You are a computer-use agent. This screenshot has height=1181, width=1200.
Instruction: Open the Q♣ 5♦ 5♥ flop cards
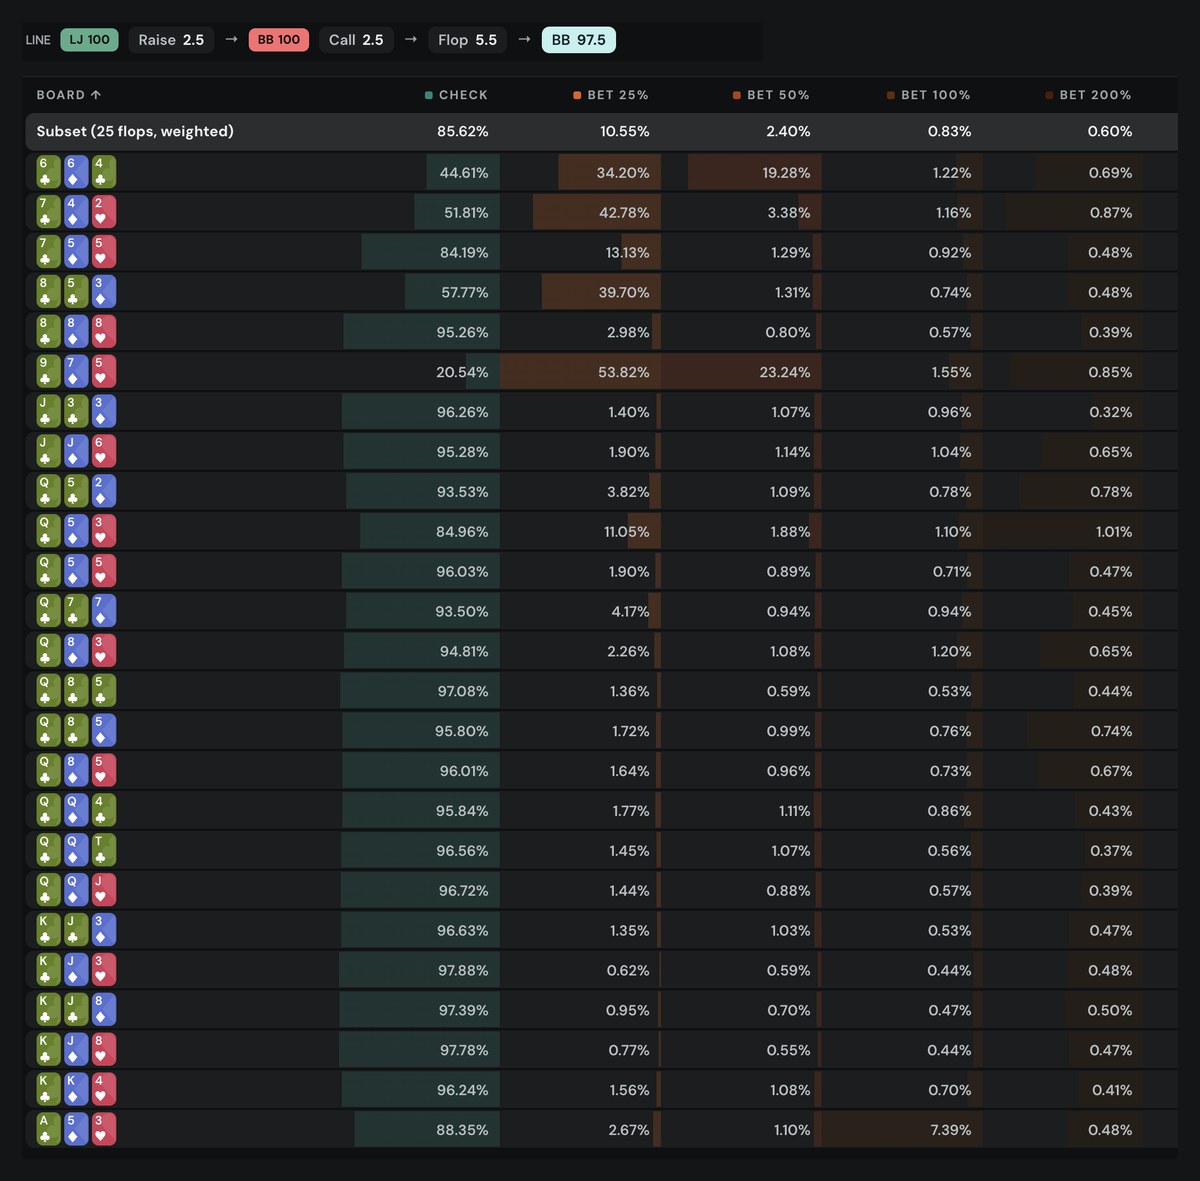point(76,571)
